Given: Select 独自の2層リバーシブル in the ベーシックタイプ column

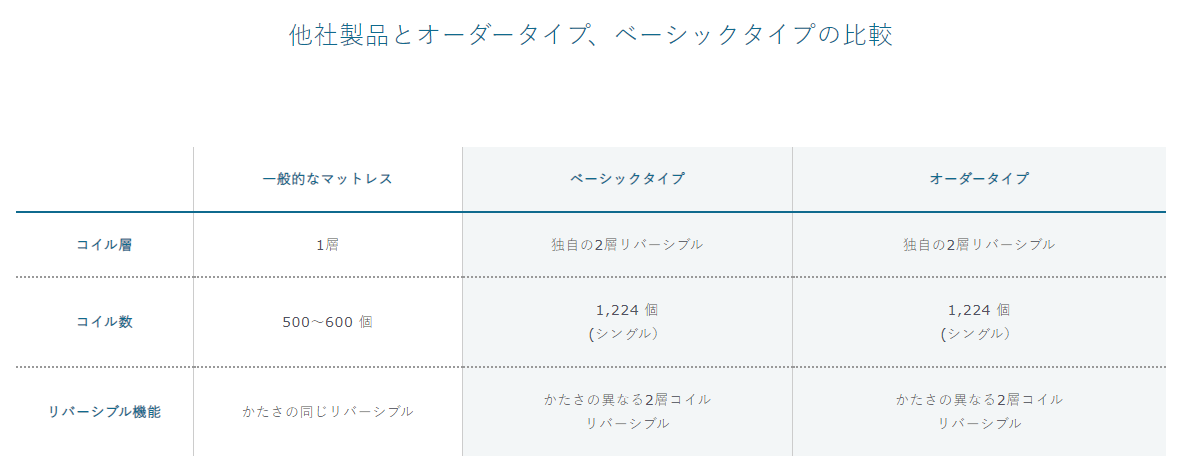Looking at the screenshot, I should click(627, 245).
